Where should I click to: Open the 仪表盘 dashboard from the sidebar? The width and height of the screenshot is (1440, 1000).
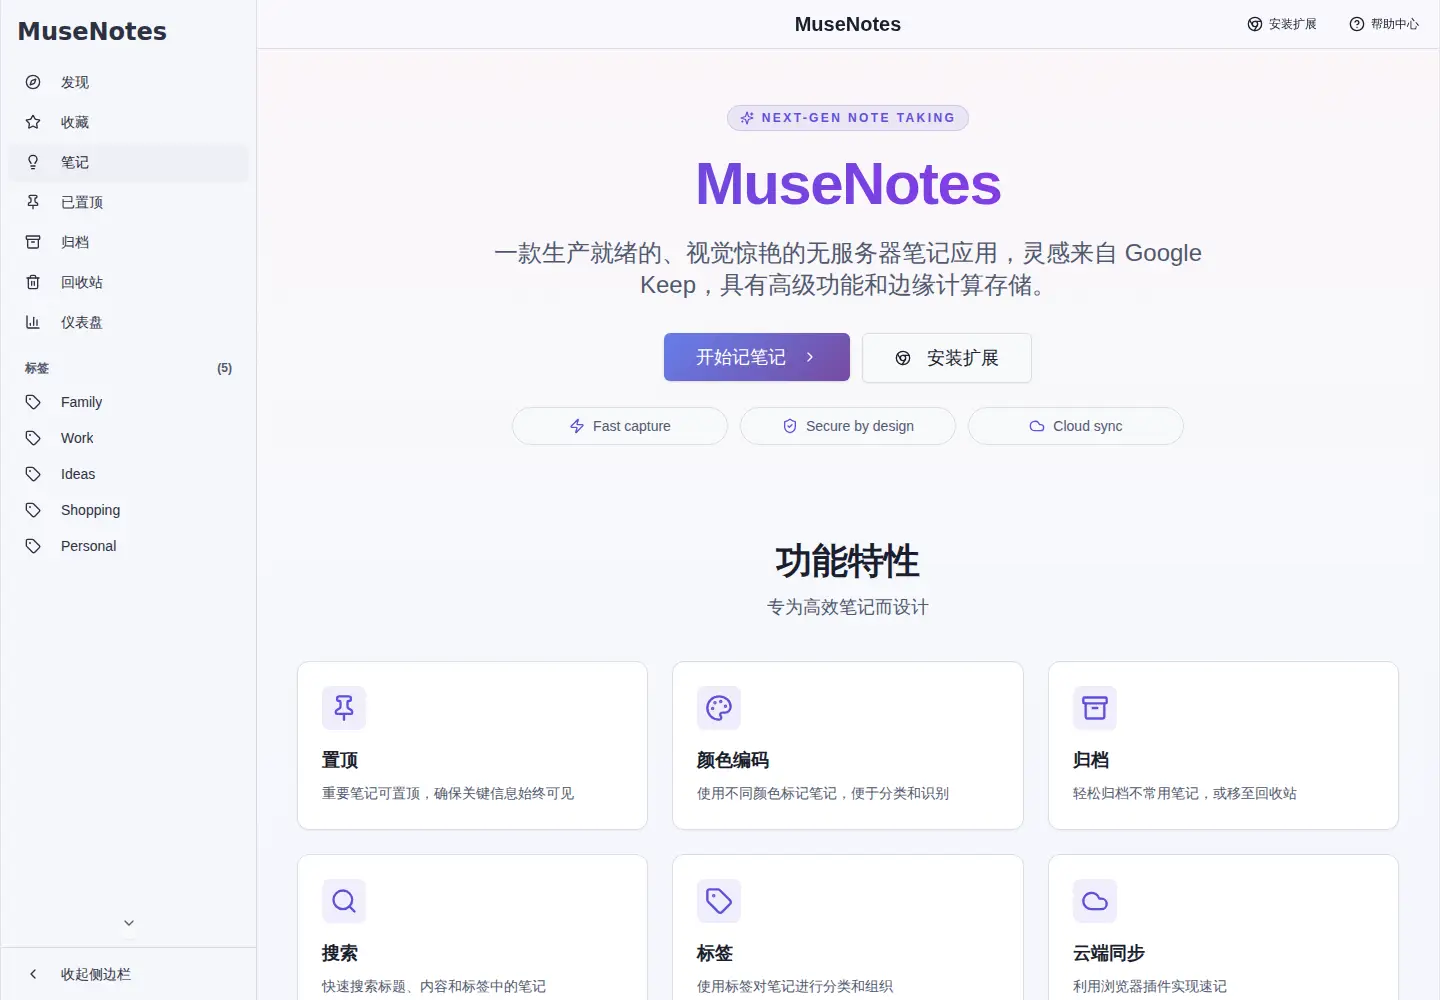pyautogui.click(x=128, y=322)
